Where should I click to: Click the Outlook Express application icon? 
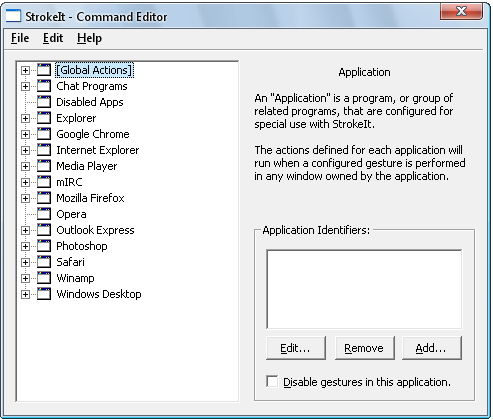tap(44, 230)
